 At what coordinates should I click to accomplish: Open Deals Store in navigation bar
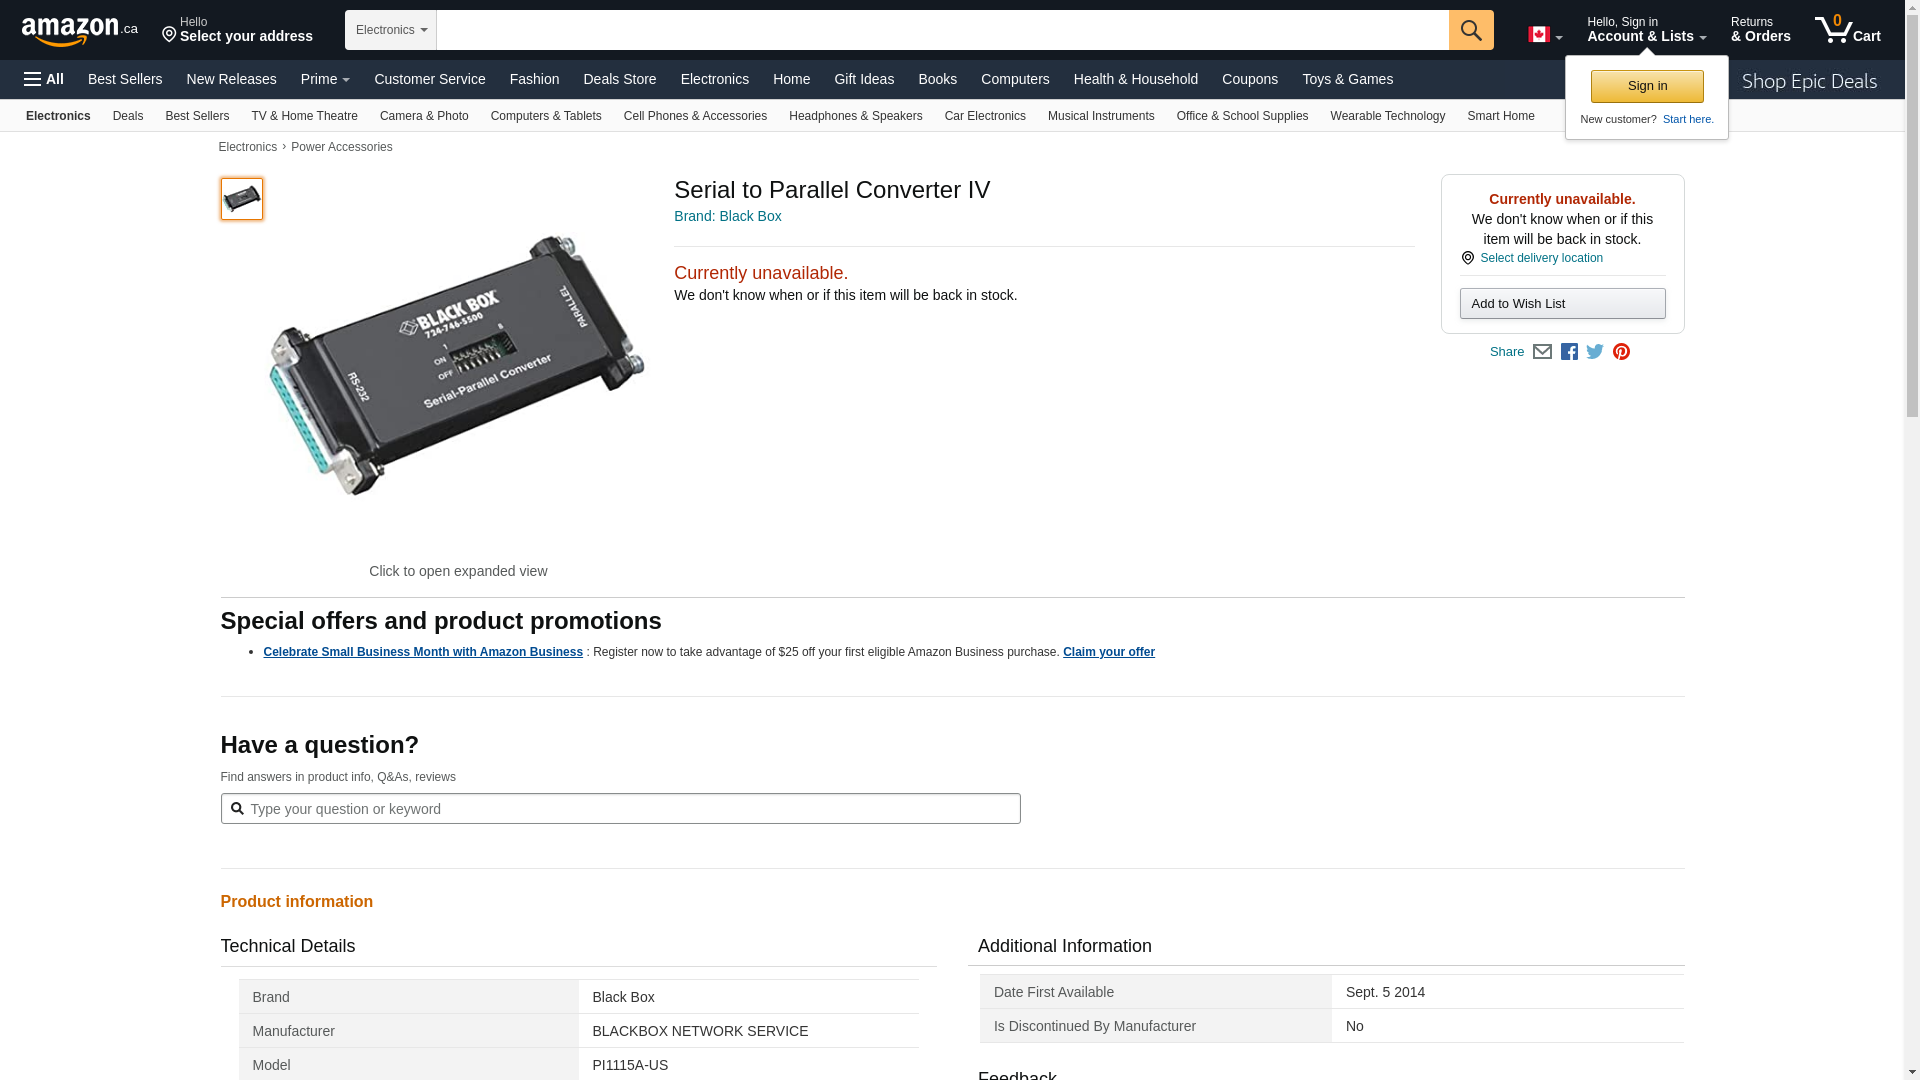619,79
